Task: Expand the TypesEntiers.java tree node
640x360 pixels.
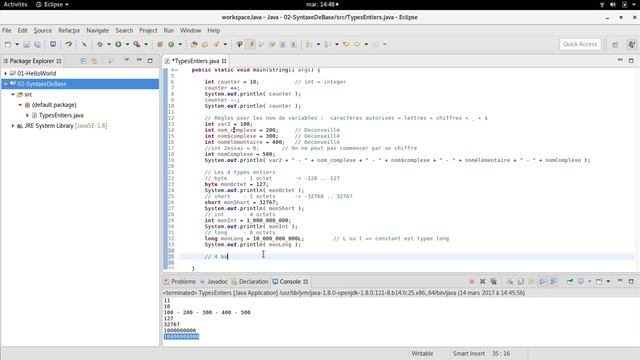Action: coord(27,116)
